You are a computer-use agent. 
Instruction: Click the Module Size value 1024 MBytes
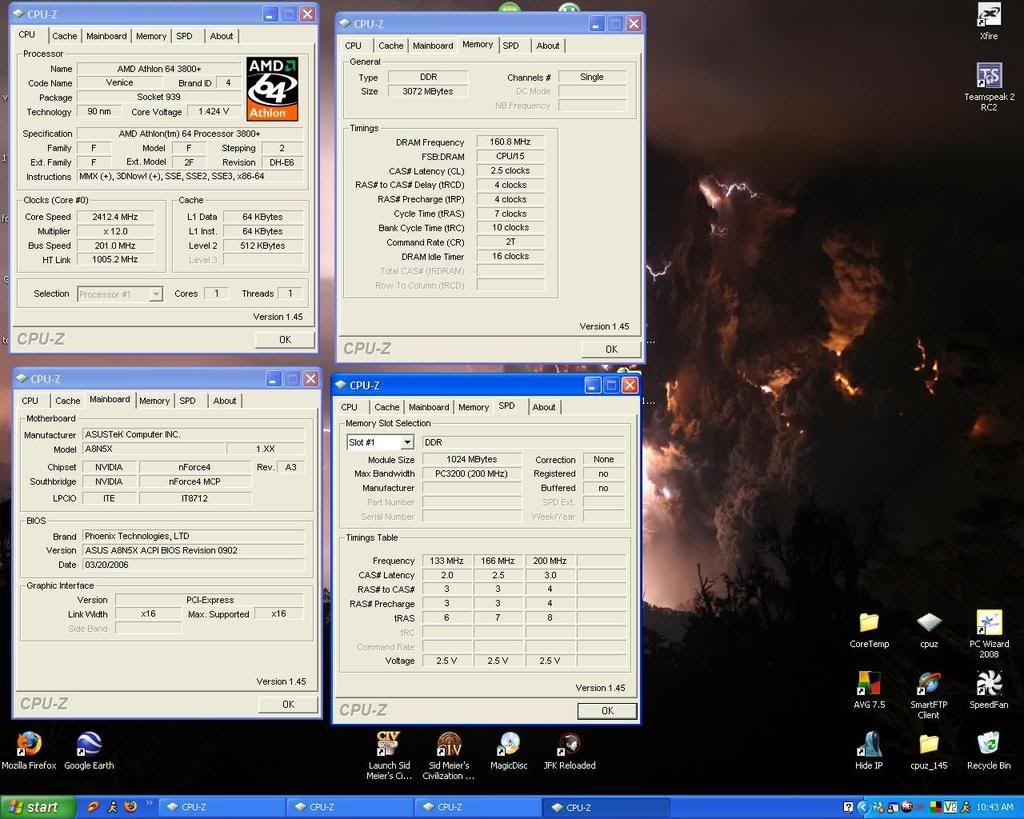[x=472, y=459]
